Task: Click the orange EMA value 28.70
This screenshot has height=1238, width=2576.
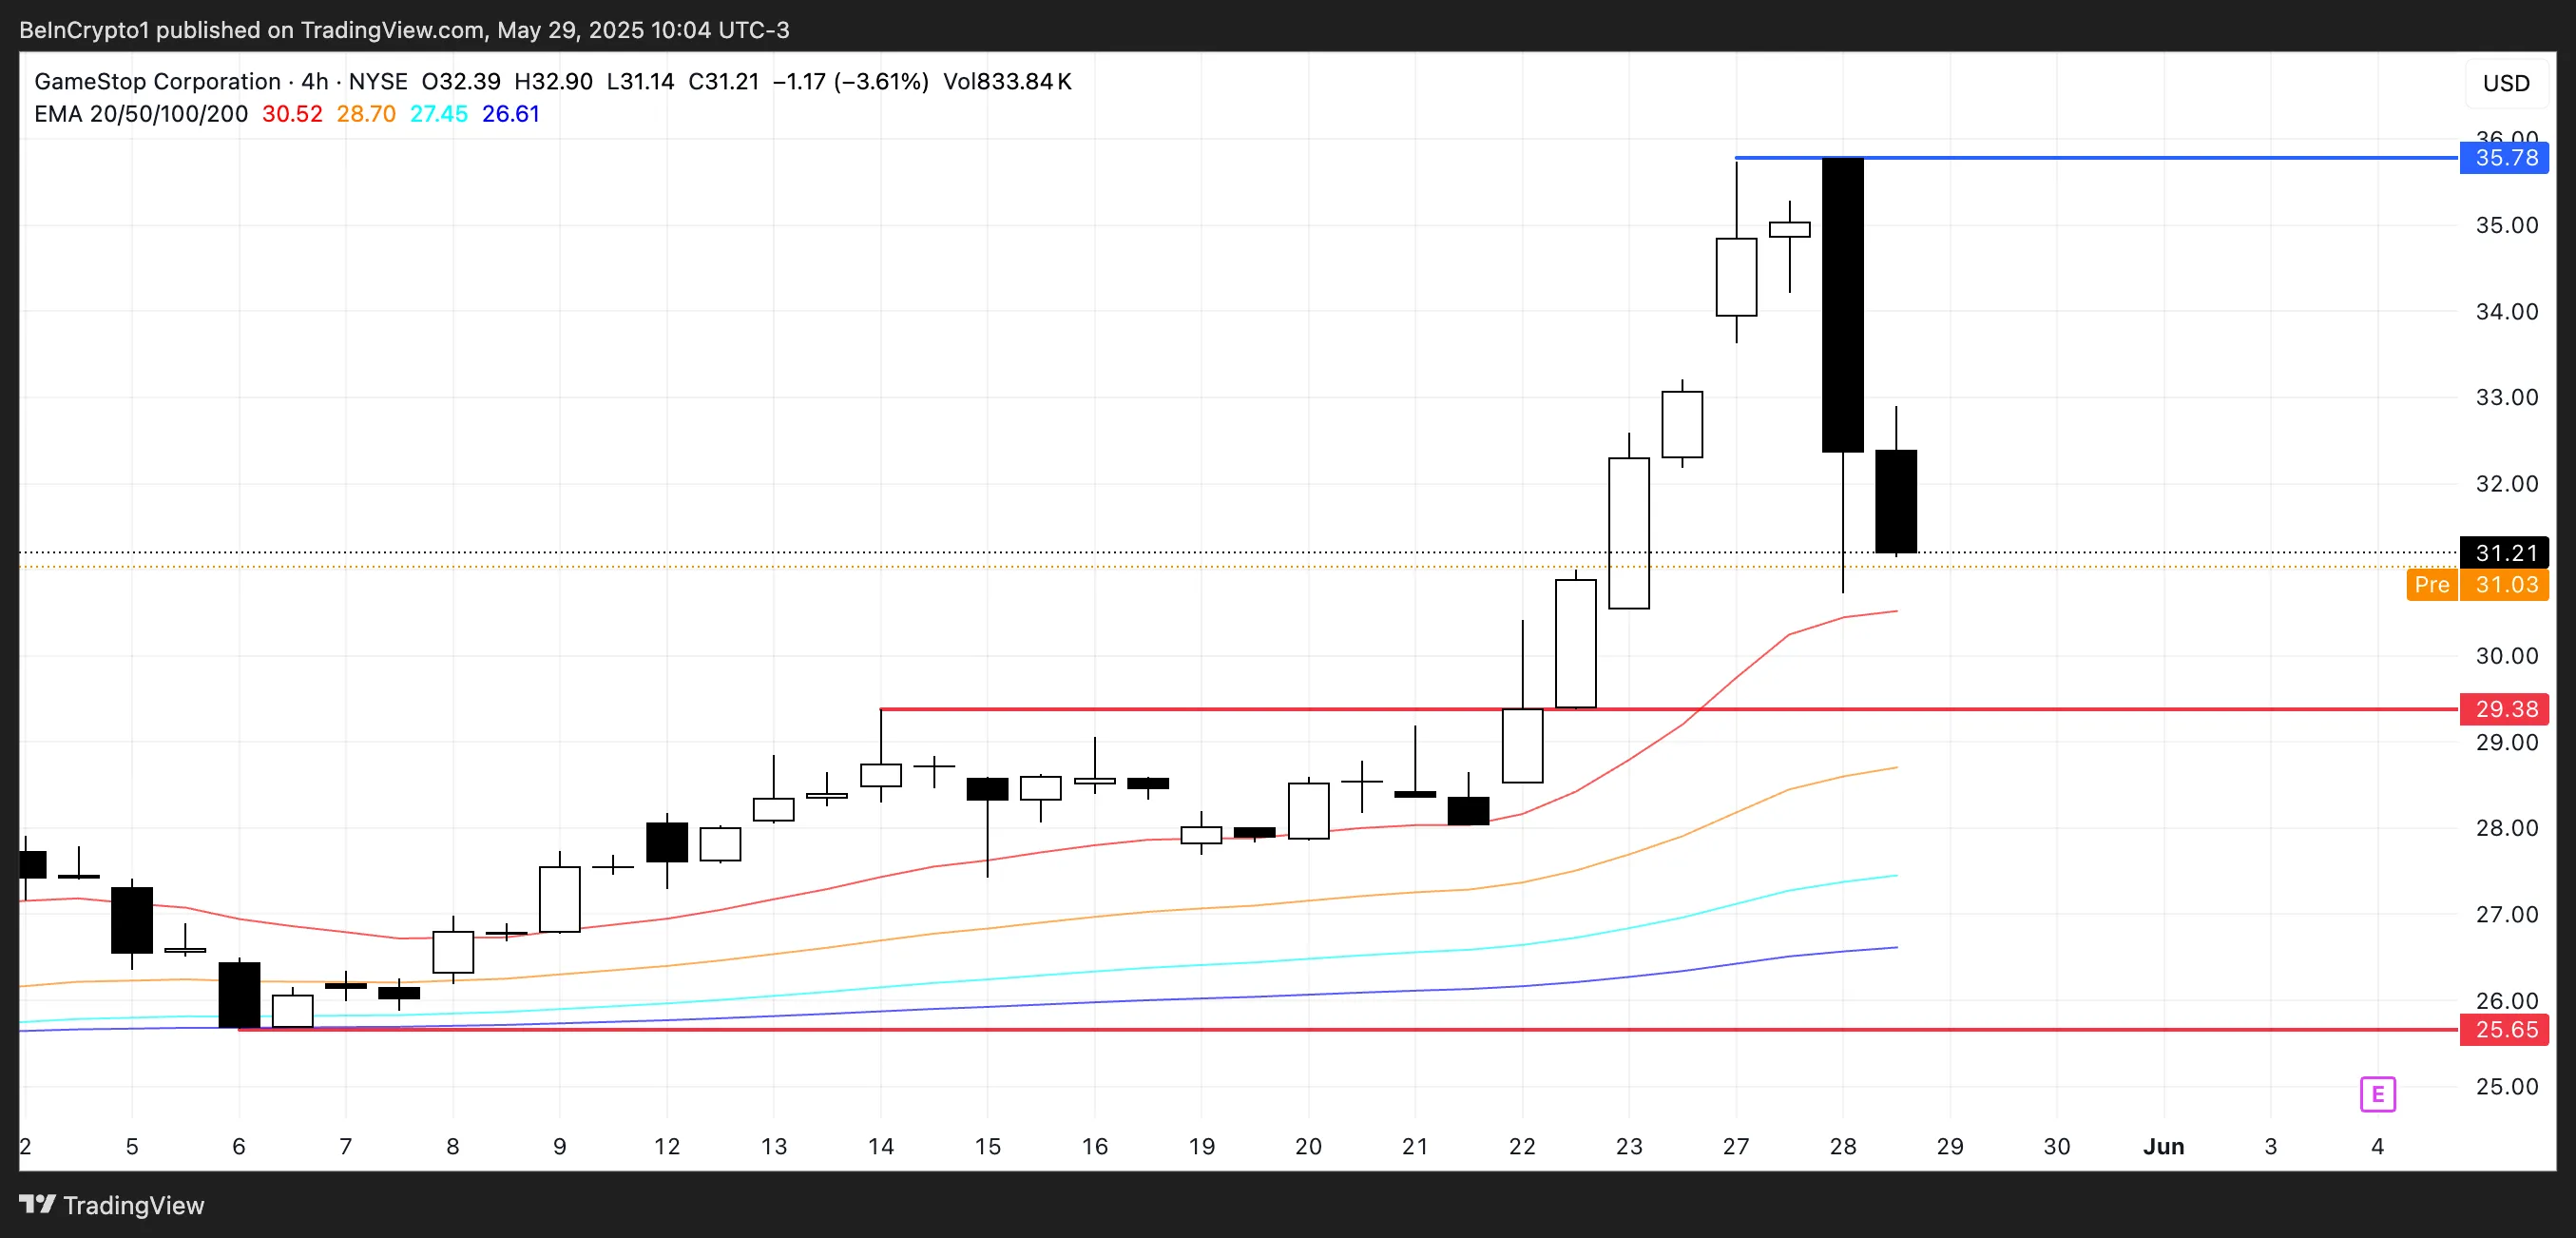Action: pos(366,114)
